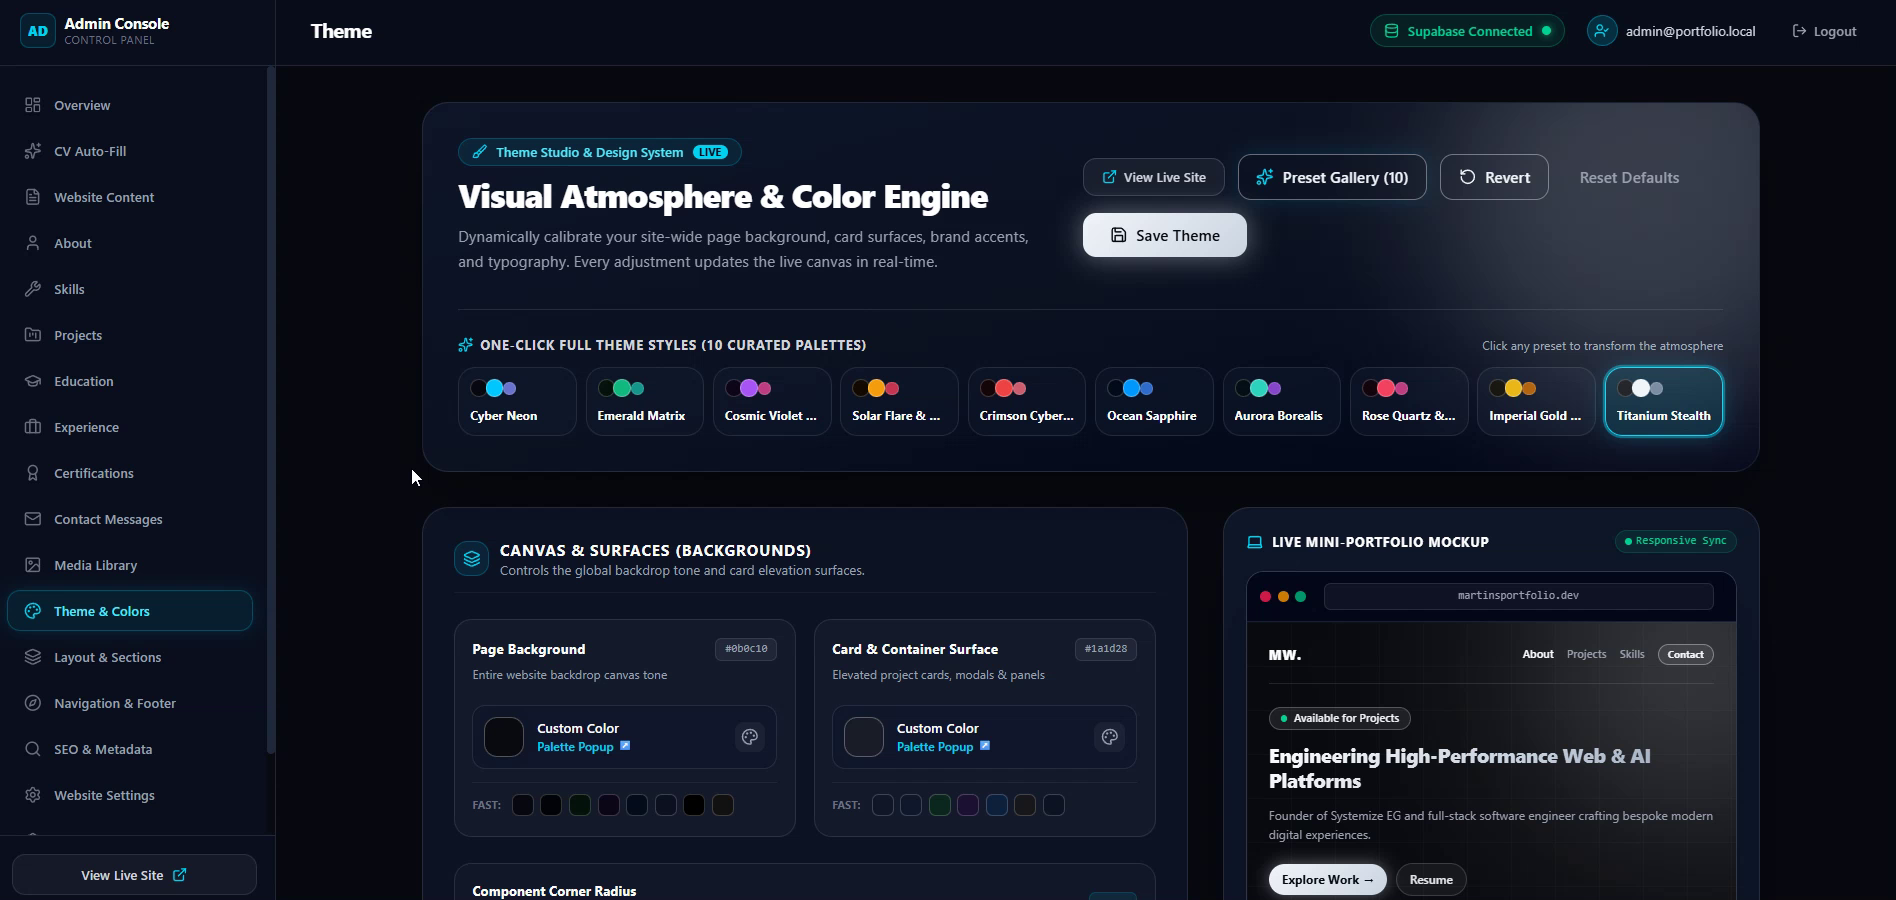
Task: Log out using the Logout button
Action: (1824, 31)
